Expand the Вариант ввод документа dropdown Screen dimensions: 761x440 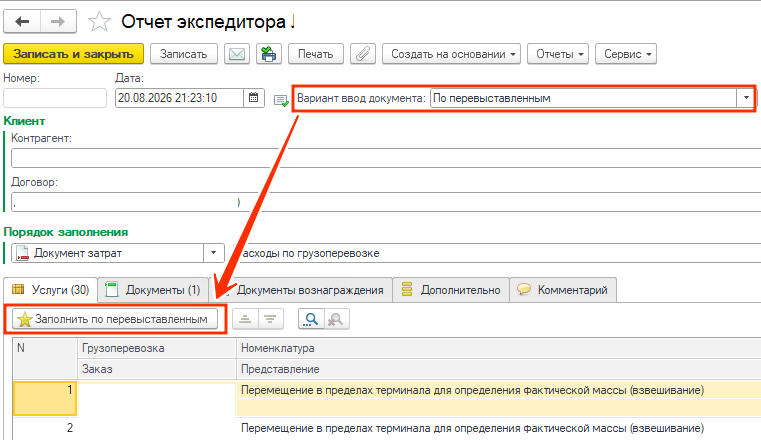[x=746, y=98]
